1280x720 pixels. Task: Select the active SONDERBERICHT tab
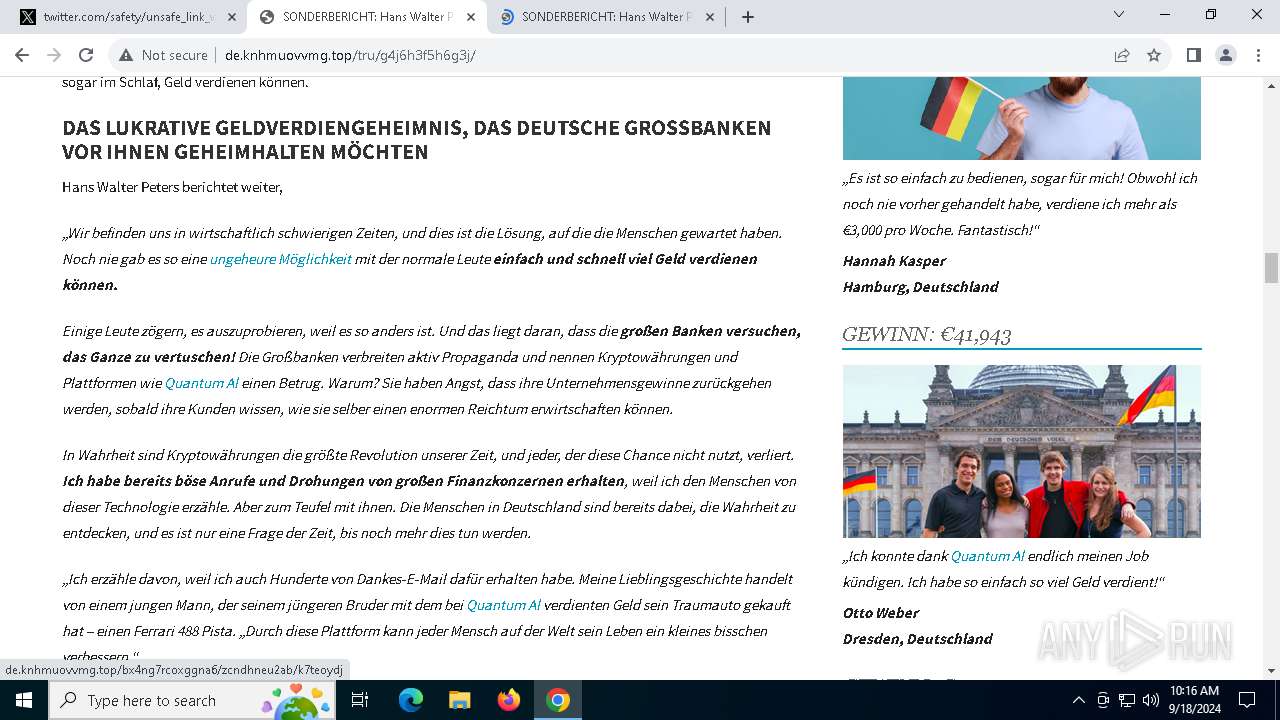coord(367,17)
